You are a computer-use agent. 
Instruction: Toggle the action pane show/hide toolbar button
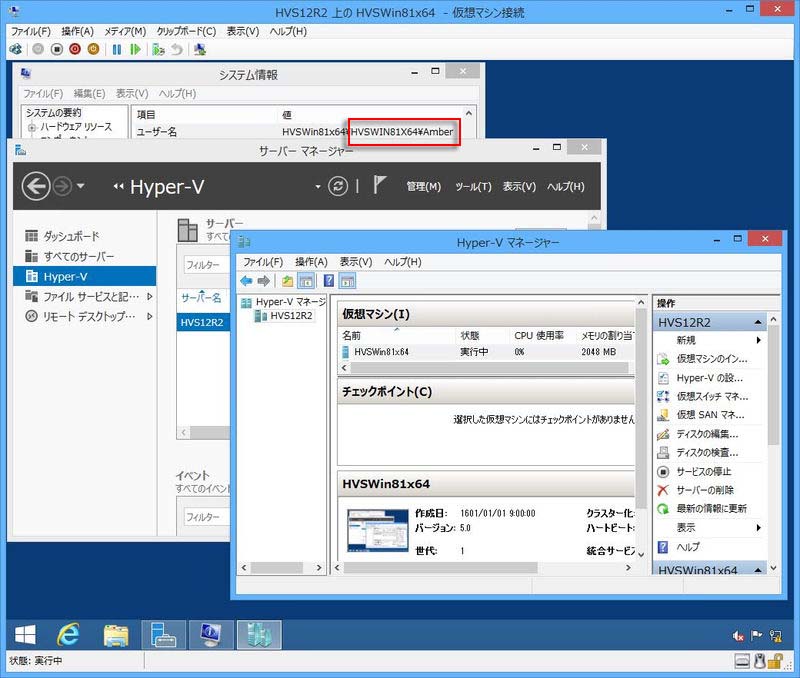point(347,281)
